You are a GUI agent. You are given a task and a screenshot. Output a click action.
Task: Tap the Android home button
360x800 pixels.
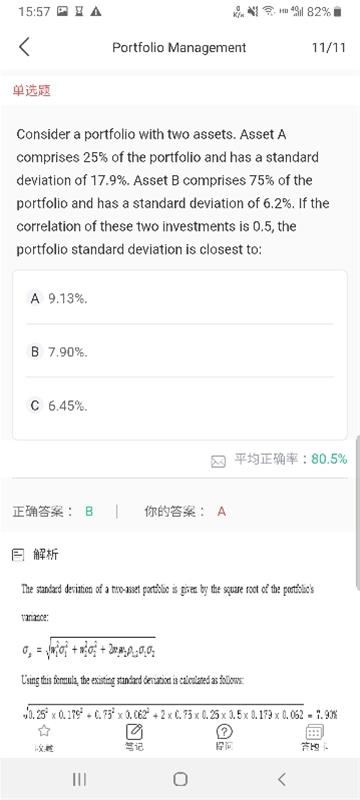[x=180, y=779]
